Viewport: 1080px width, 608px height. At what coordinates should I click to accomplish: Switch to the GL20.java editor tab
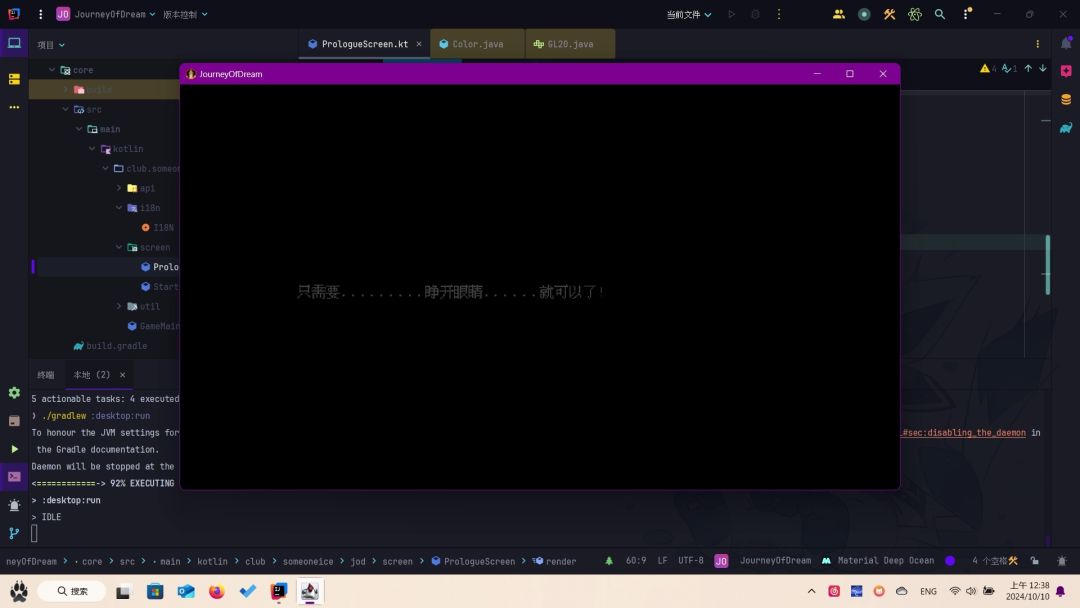coord(569,44)
